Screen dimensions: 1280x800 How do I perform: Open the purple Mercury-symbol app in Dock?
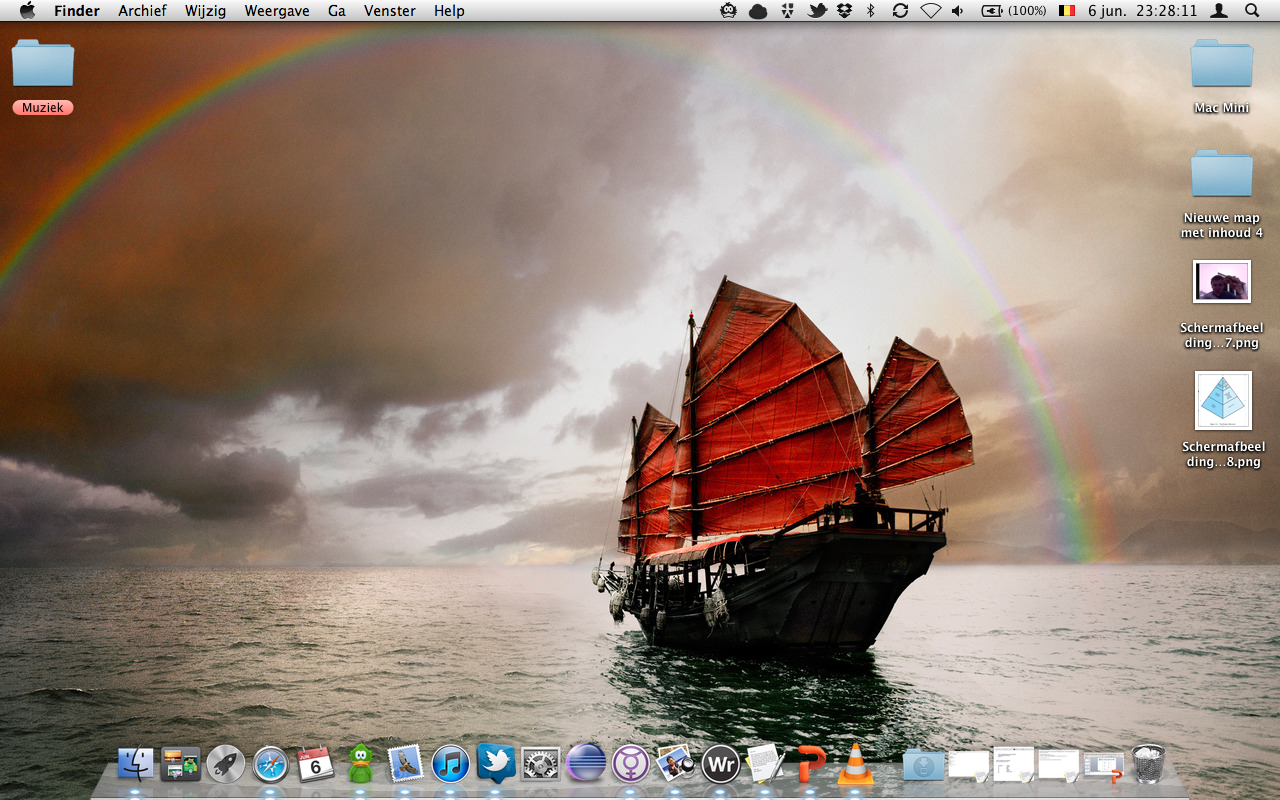(x=631, y=765)
